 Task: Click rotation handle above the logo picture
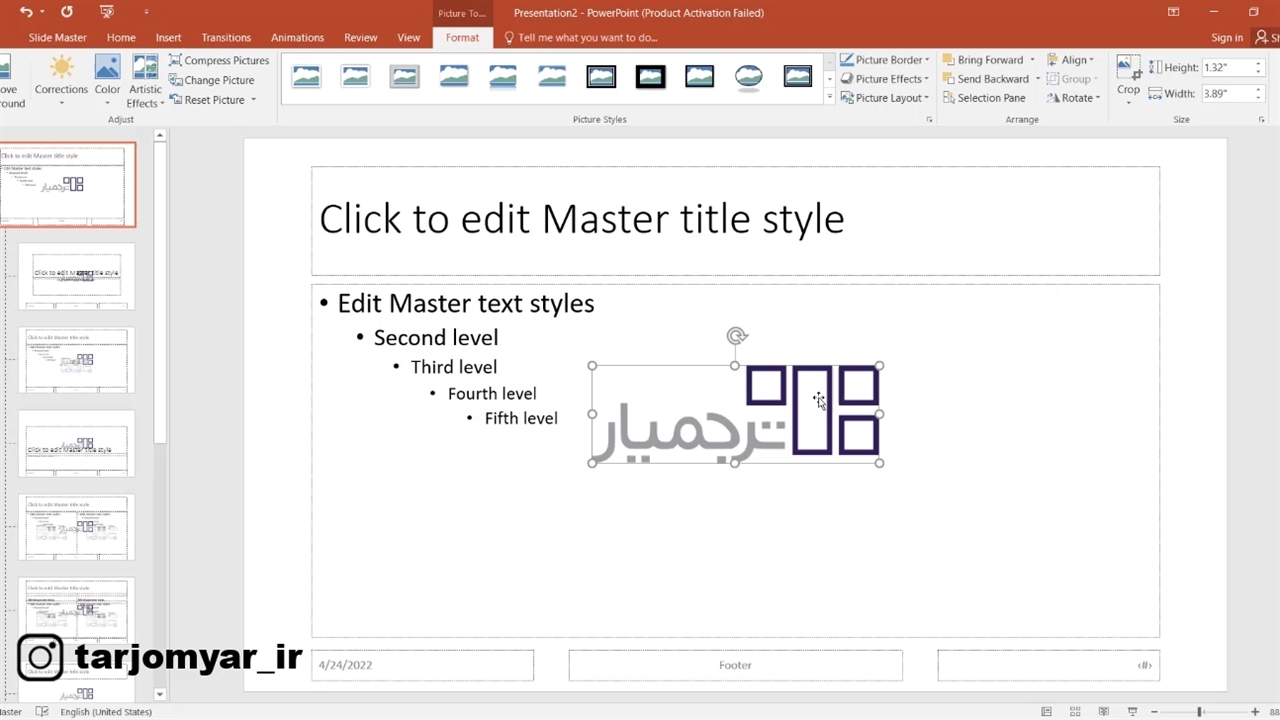coord(737,337)
